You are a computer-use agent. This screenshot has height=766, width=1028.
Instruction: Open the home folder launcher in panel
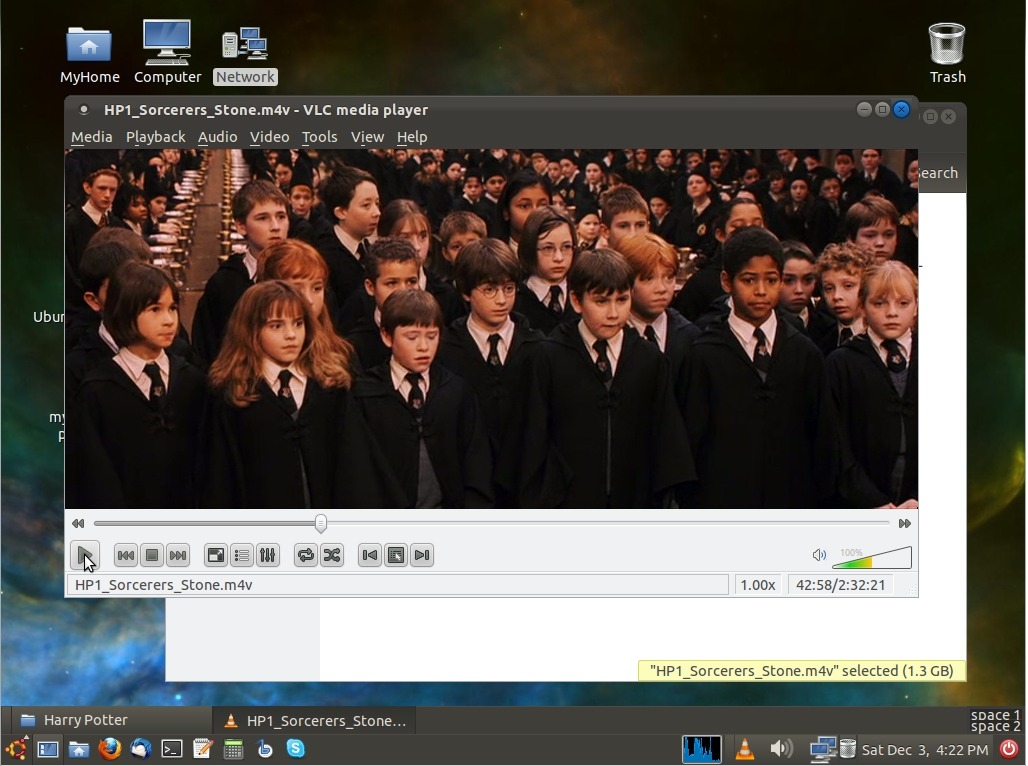pyautogui.click(x=79, y=749)
